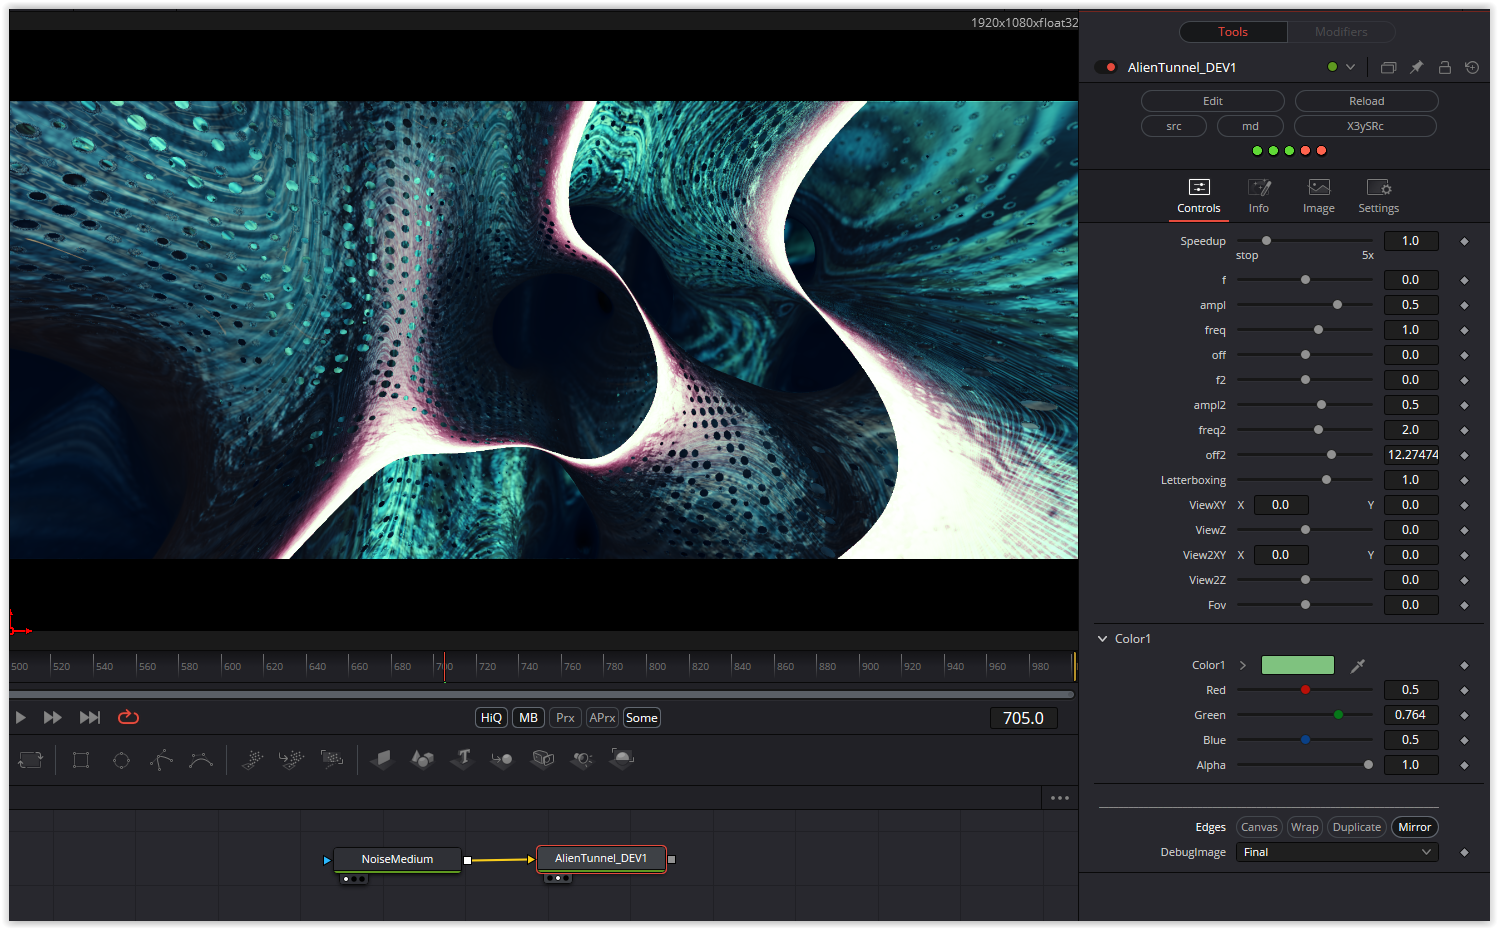Expand the Color1 swatch arrow
The width and height of the screenshot is (1498, 929).
pyautogui.click(x=1243, y=665)
